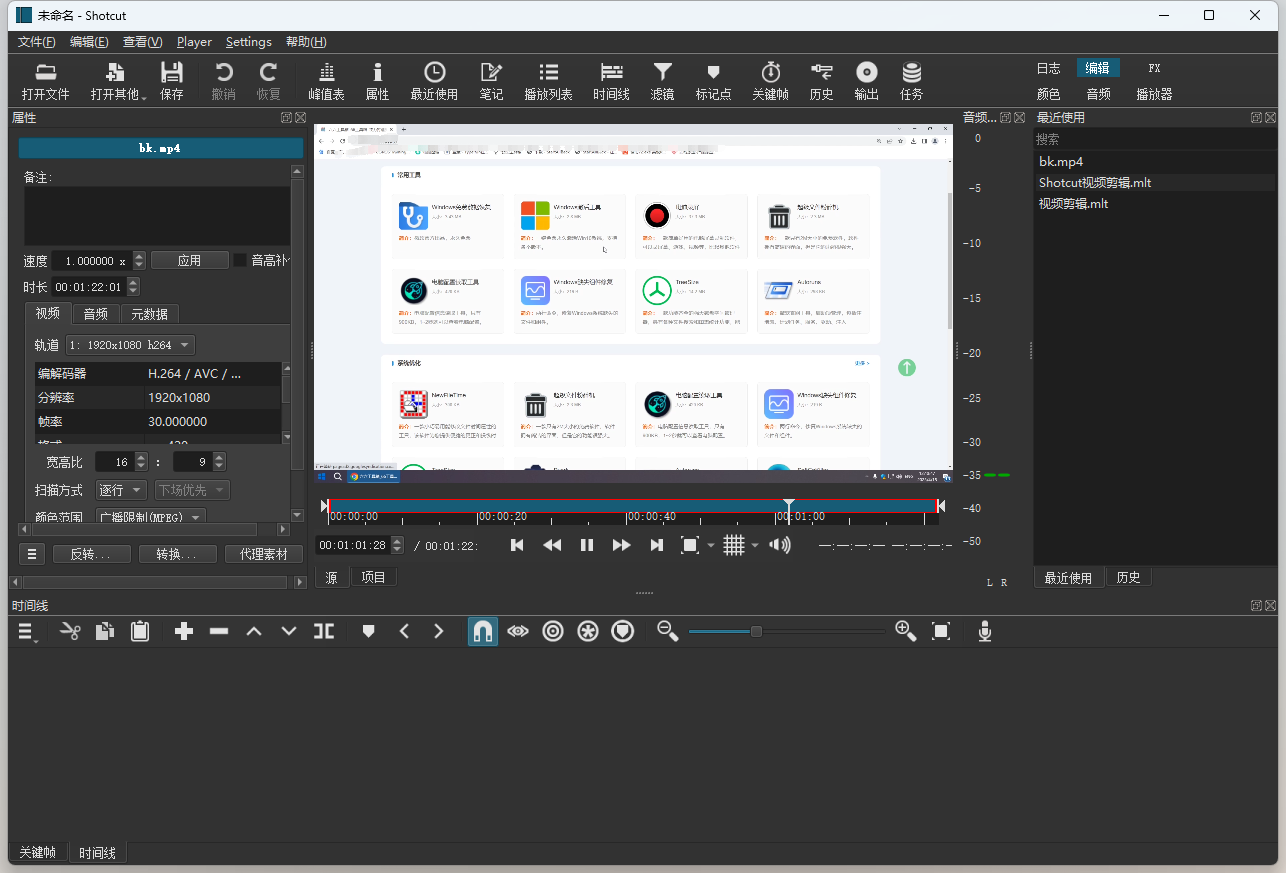Open the 滤镜 filters panel

pos(662,81)
